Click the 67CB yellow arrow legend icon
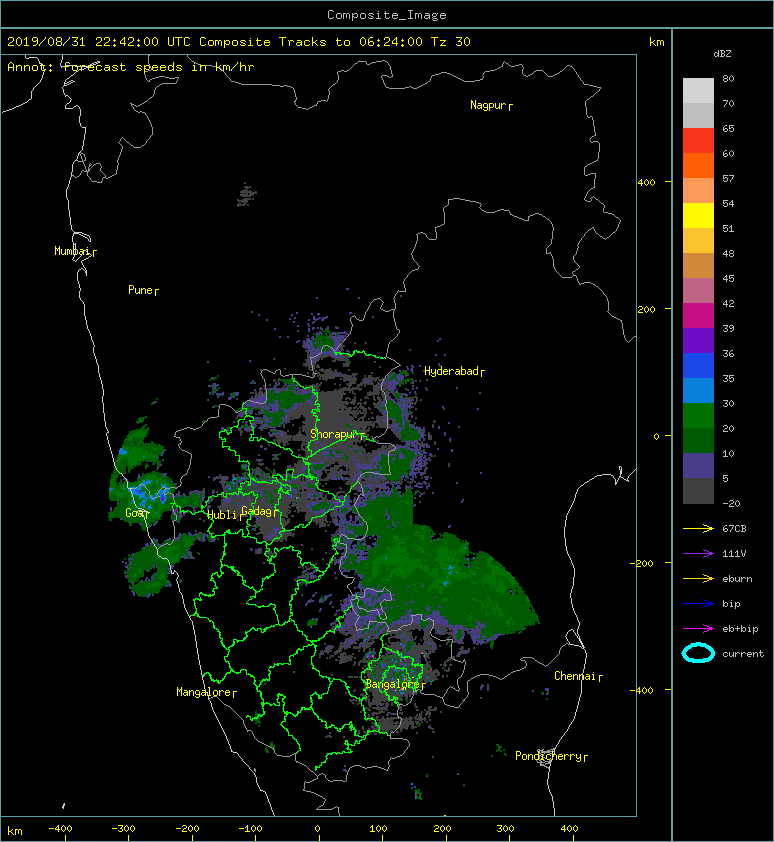 tap(698, 528)
